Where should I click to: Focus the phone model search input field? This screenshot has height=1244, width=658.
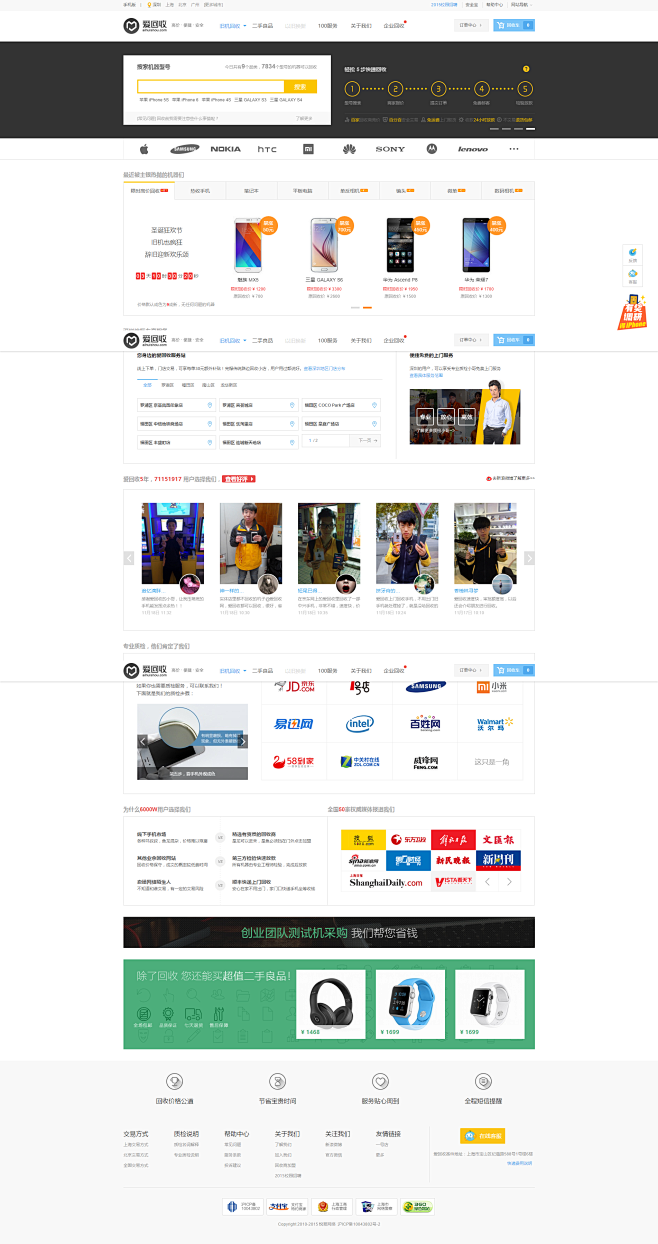click(211, 87)
